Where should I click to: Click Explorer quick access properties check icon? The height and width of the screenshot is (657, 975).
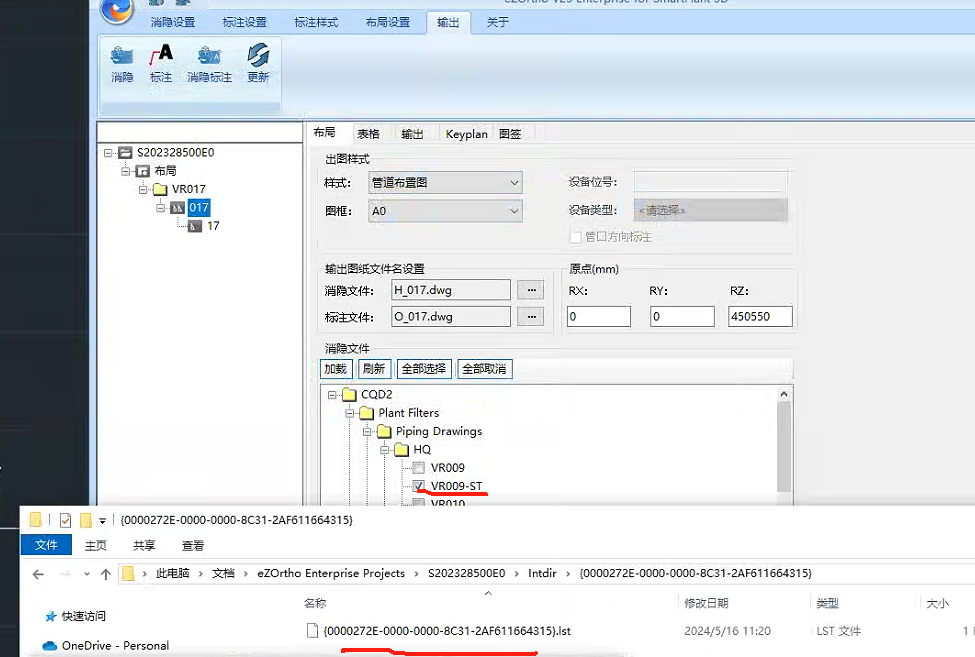click(x=65, y=520)
